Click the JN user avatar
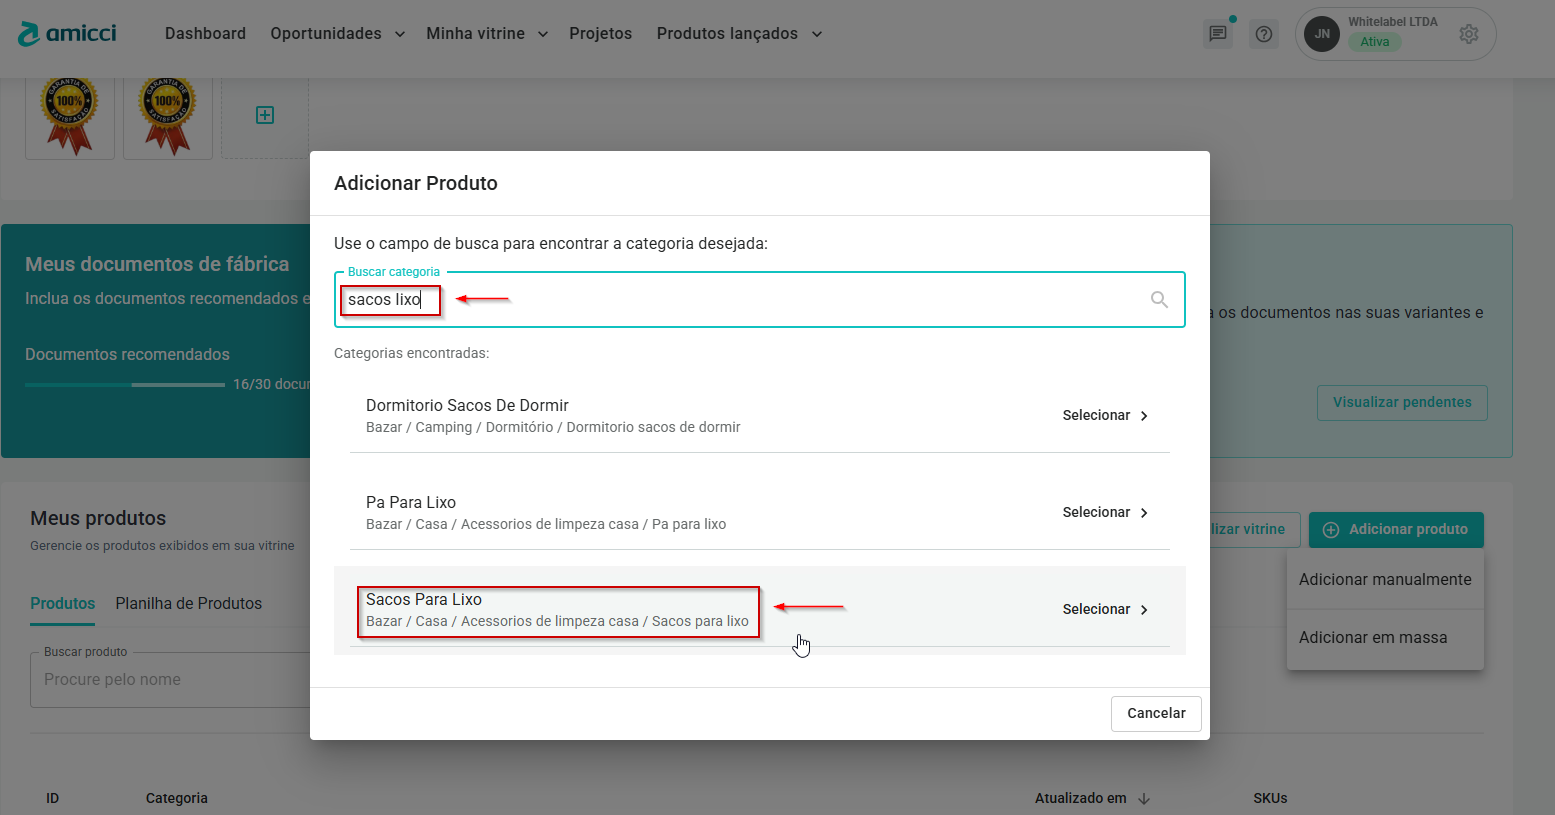Image resolution: width=1555 pixels, height=815 pixels. click(1322, 34)
